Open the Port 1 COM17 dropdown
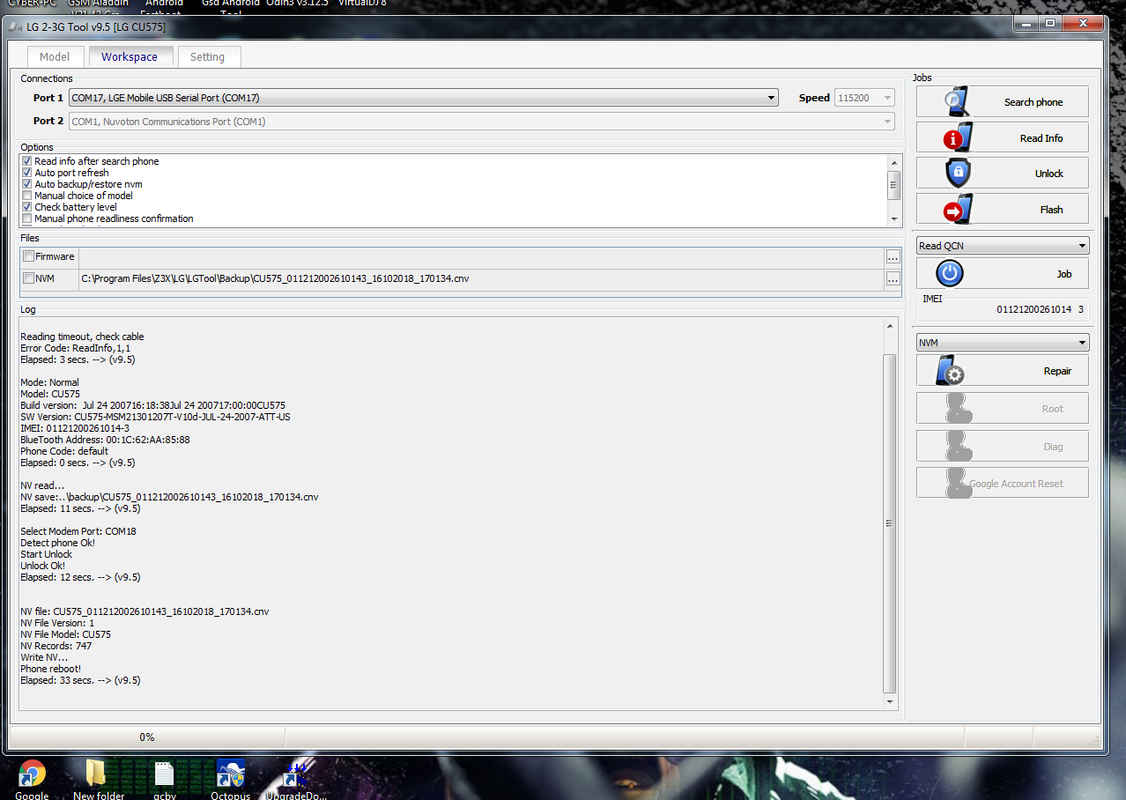Viewport: 1126px width, 800px height. click(x=424, y=98)
